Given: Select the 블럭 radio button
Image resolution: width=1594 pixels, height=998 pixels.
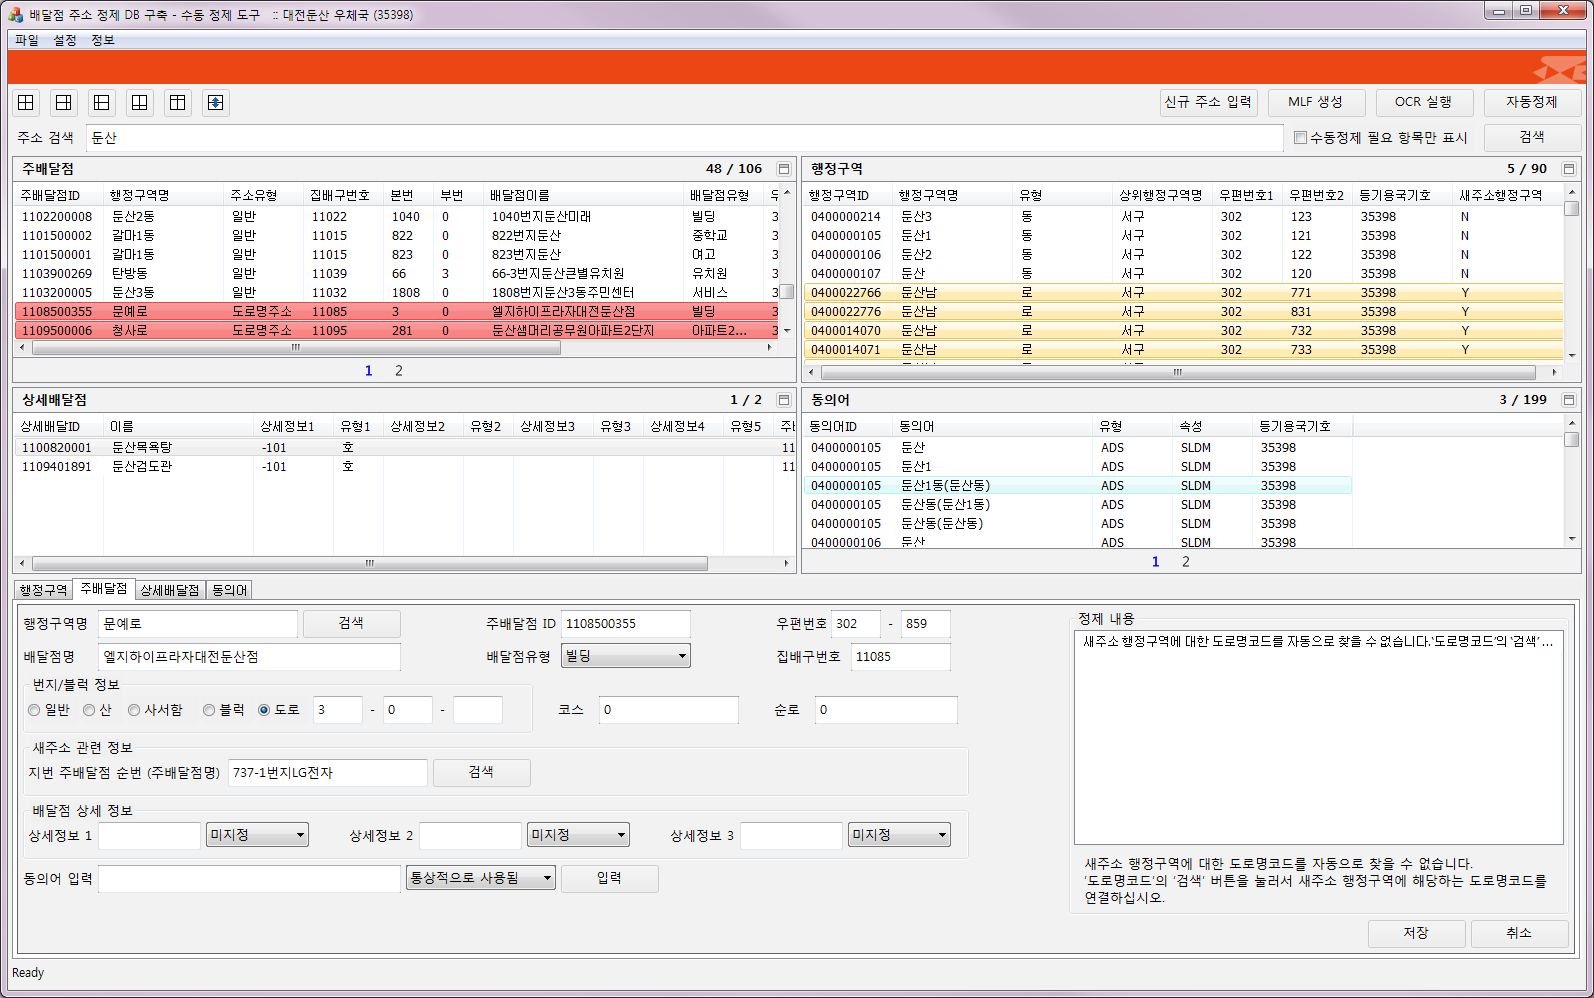Looking at the screenshot, I should pyautogui.click(x=209, y=710).
